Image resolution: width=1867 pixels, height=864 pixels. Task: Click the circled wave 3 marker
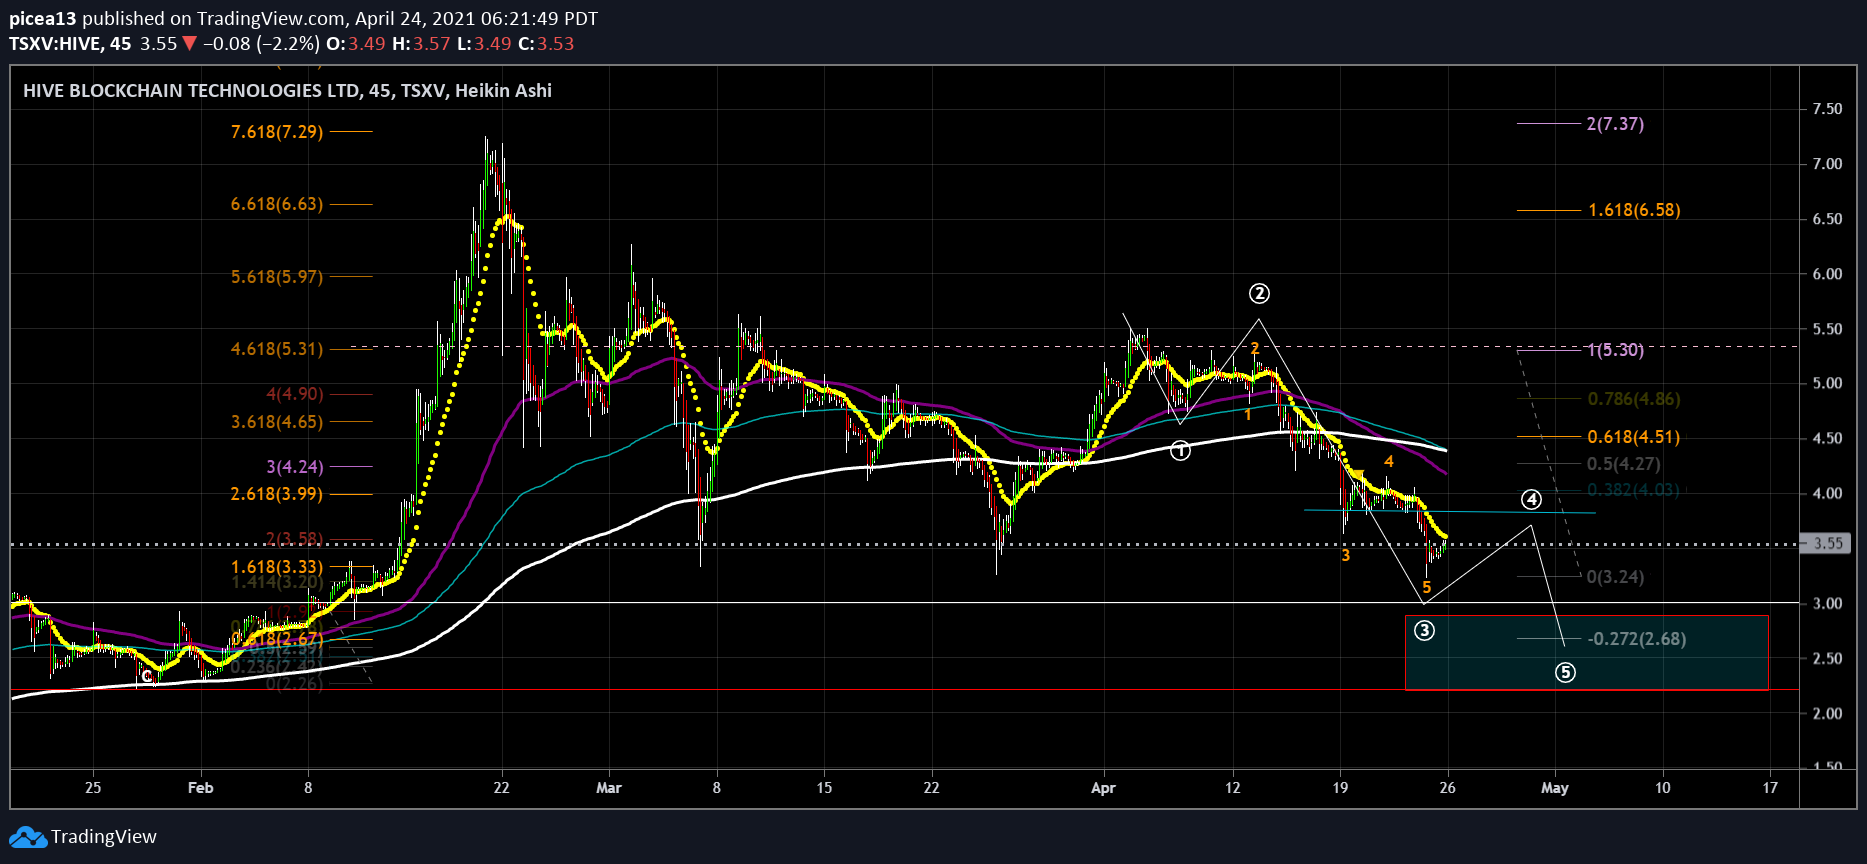[1425, 630]
